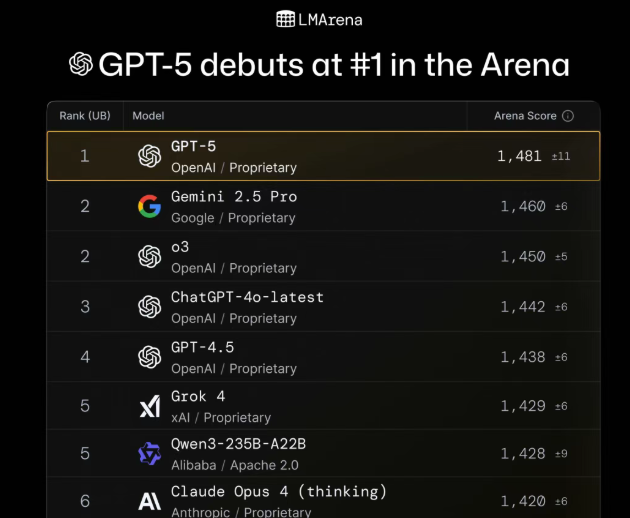Open the Gemini 2.5 Pro model link
Viewport: 630px width, 518px height.
coord(233,196)
